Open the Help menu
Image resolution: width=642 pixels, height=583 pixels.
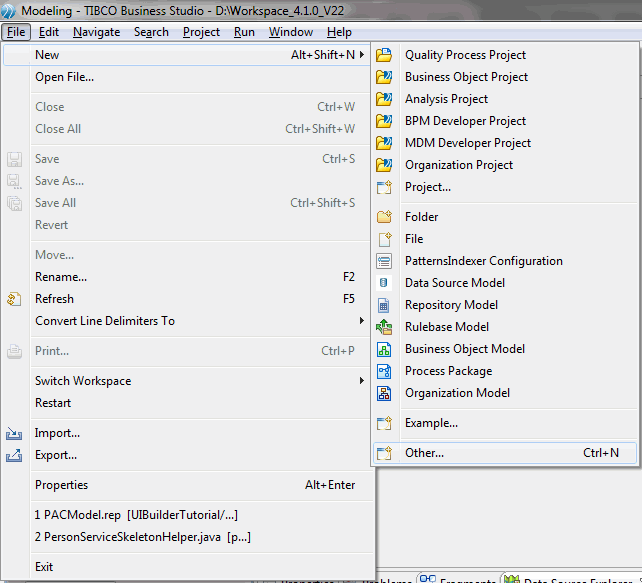(339, 32)
